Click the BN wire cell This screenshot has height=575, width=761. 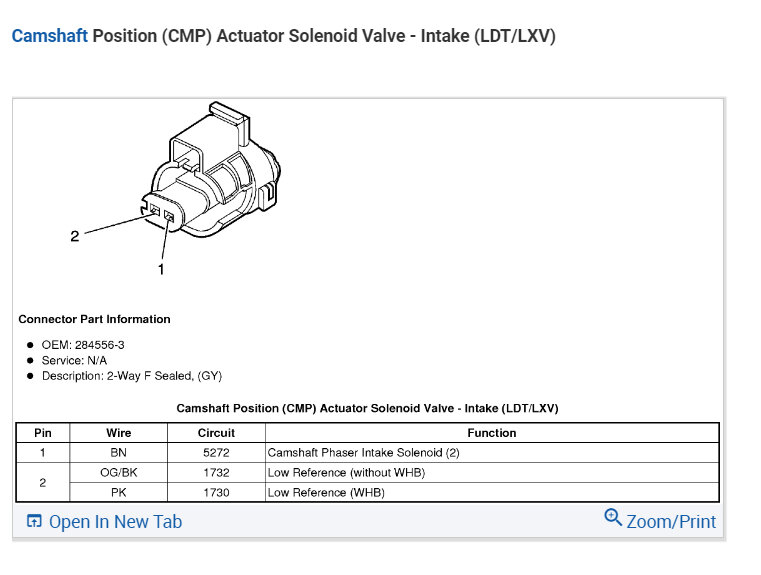(x=118, y=453)
